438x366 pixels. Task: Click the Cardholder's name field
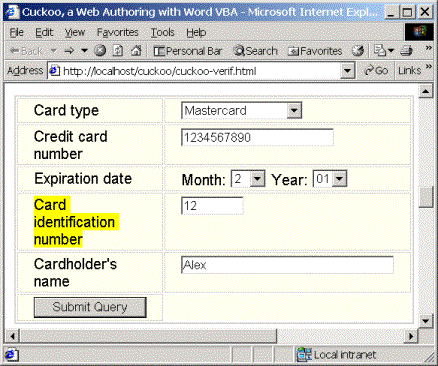[x=287, y=265]
